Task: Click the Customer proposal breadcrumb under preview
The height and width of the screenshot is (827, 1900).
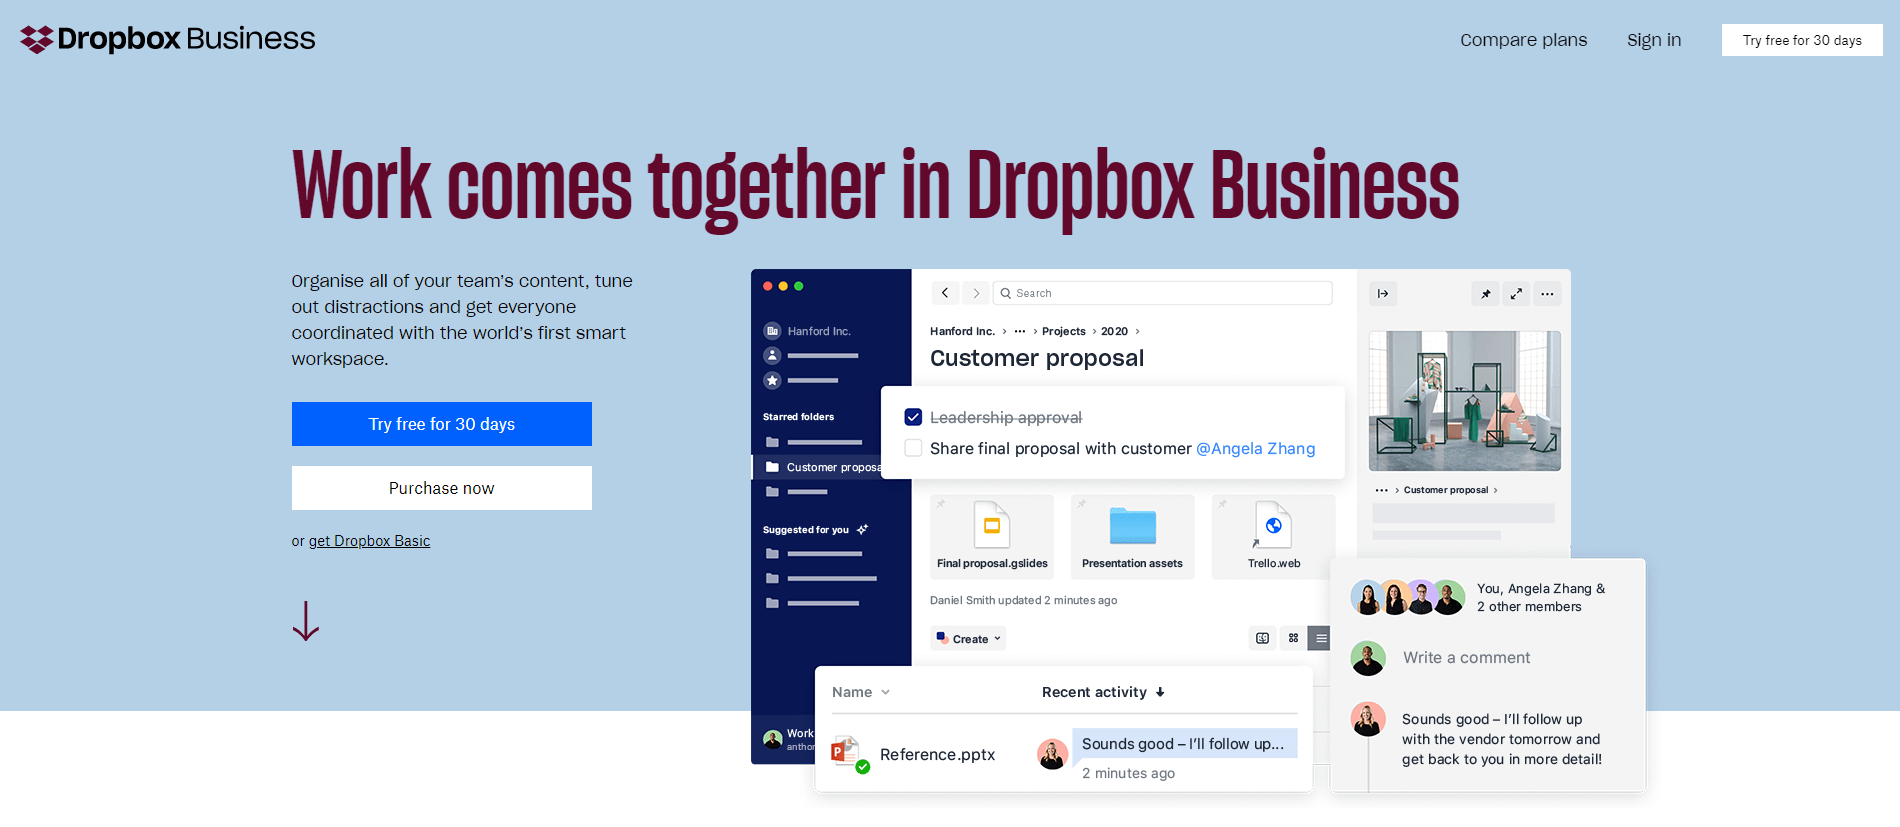Action: click(1446, 490)
